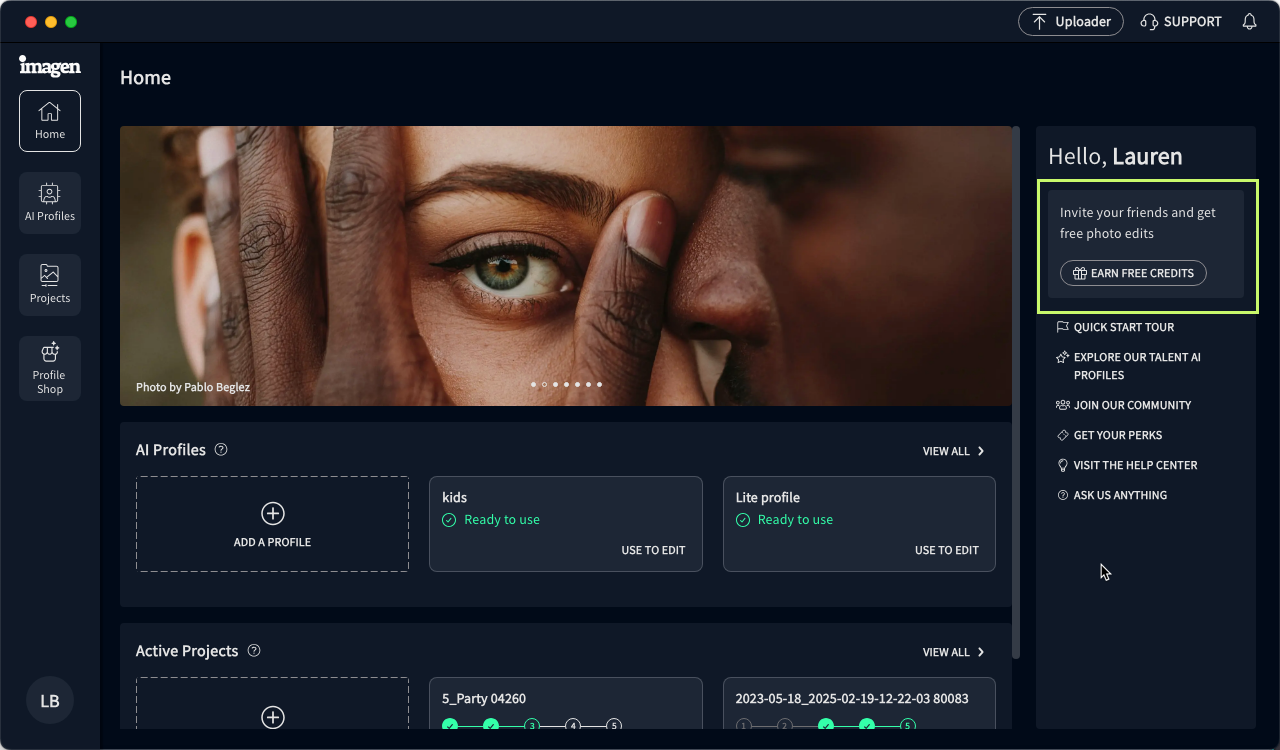Open the Lite profile card title
This screenshot has height=750, width=1280.
point(767,497)
